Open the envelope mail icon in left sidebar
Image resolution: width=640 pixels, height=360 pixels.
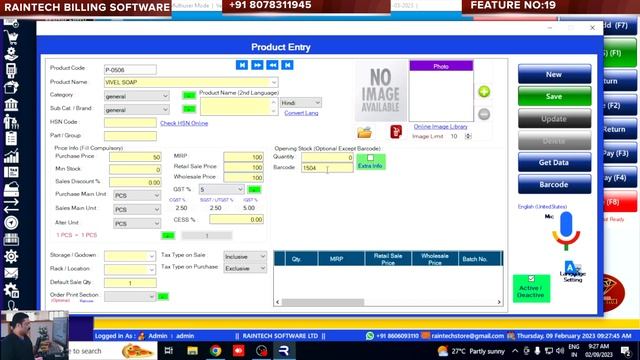tap(11, 273)
